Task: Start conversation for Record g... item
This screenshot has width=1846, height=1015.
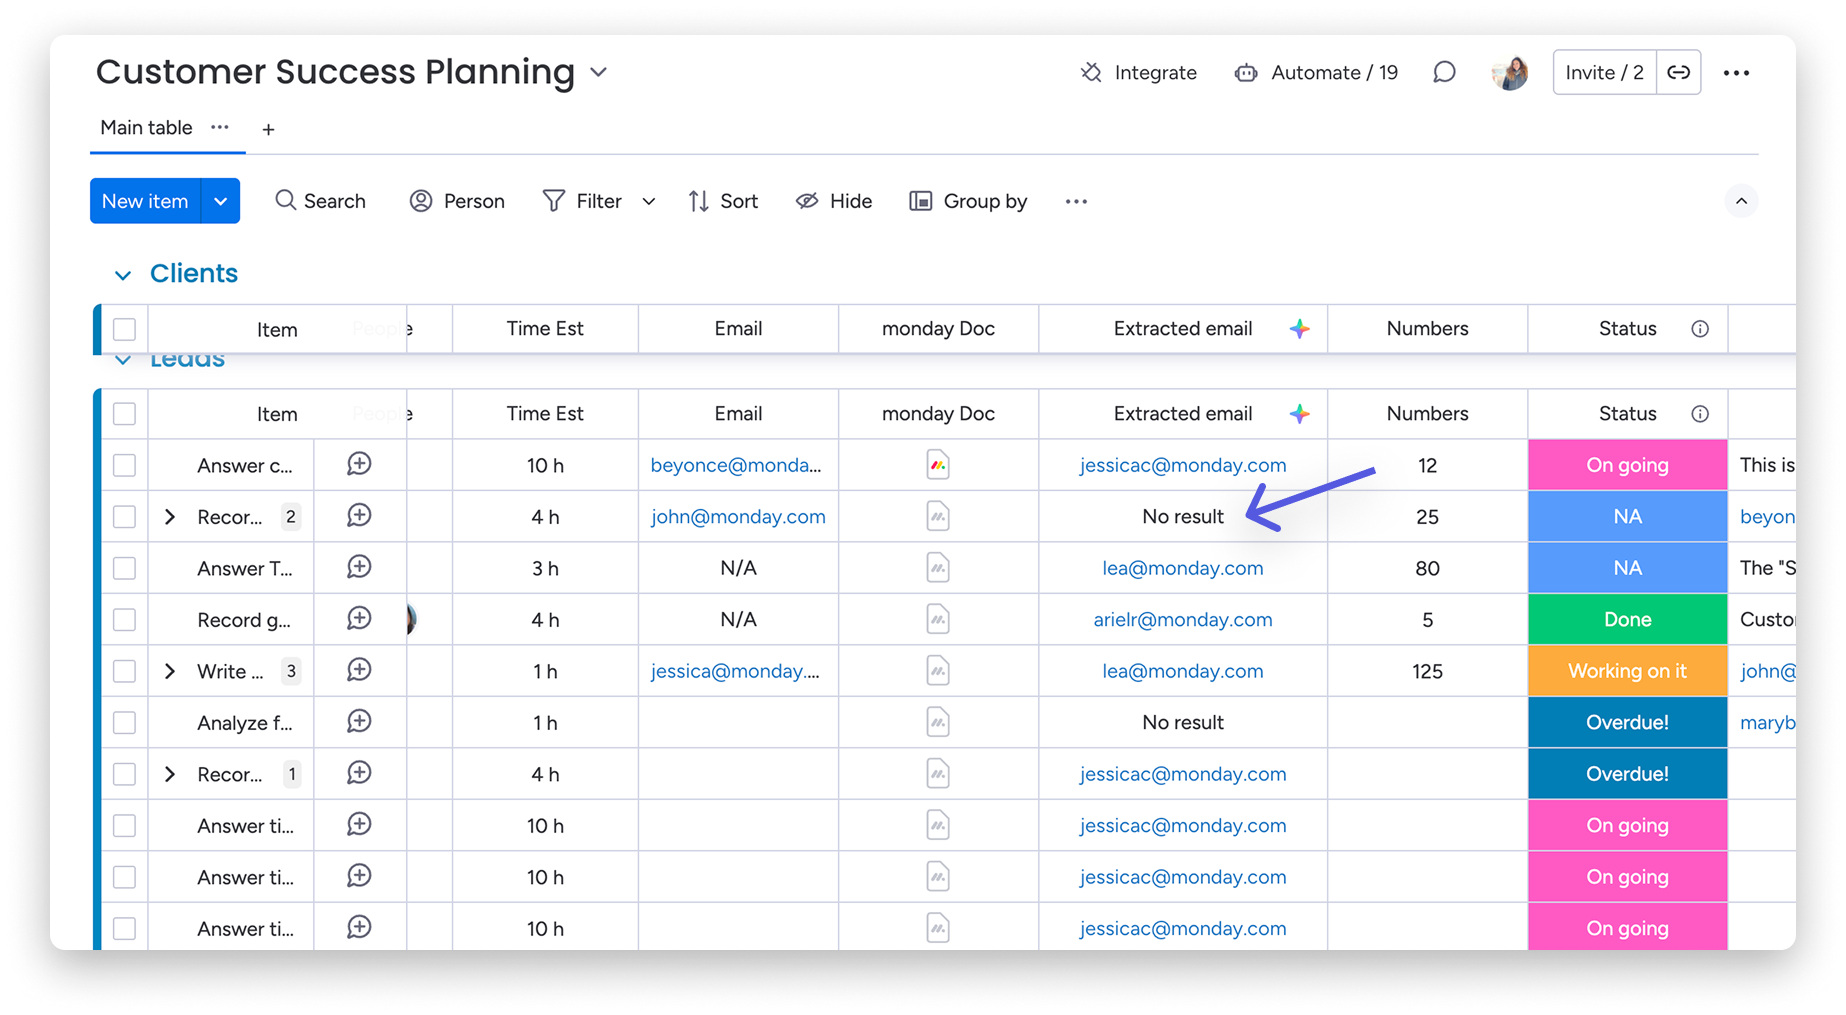Action: click(360, 619)
